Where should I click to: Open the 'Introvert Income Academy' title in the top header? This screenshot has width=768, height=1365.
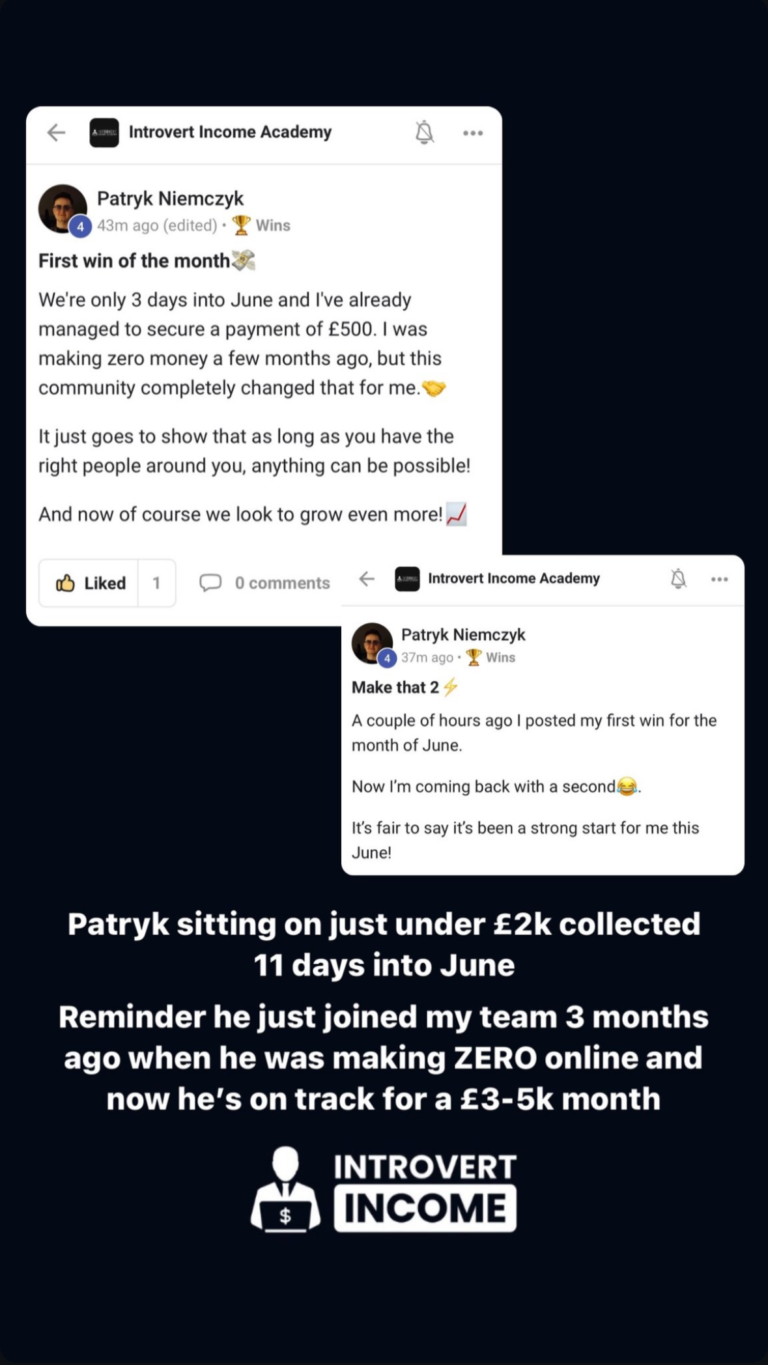tap(230, 132)
